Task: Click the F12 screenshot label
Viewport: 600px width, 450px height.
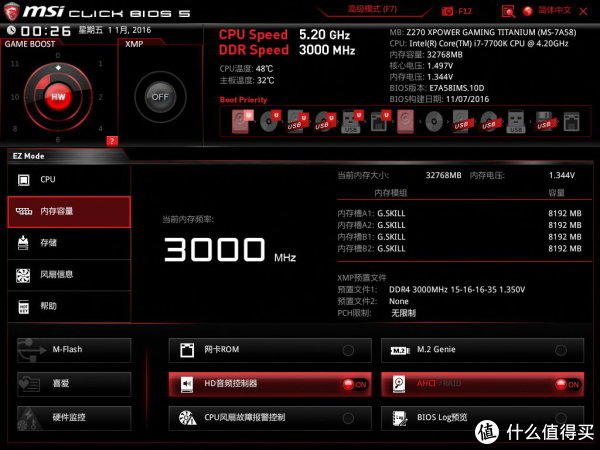Action: [465, 11]
